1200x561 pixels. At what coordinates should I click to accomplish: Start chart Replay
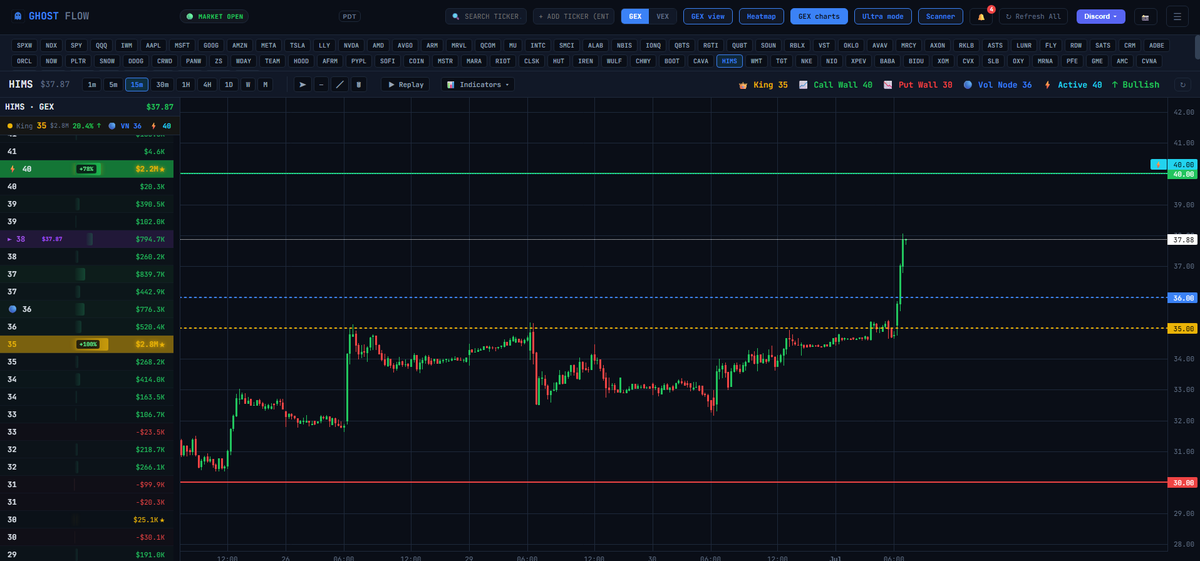[x=405, y=85]
